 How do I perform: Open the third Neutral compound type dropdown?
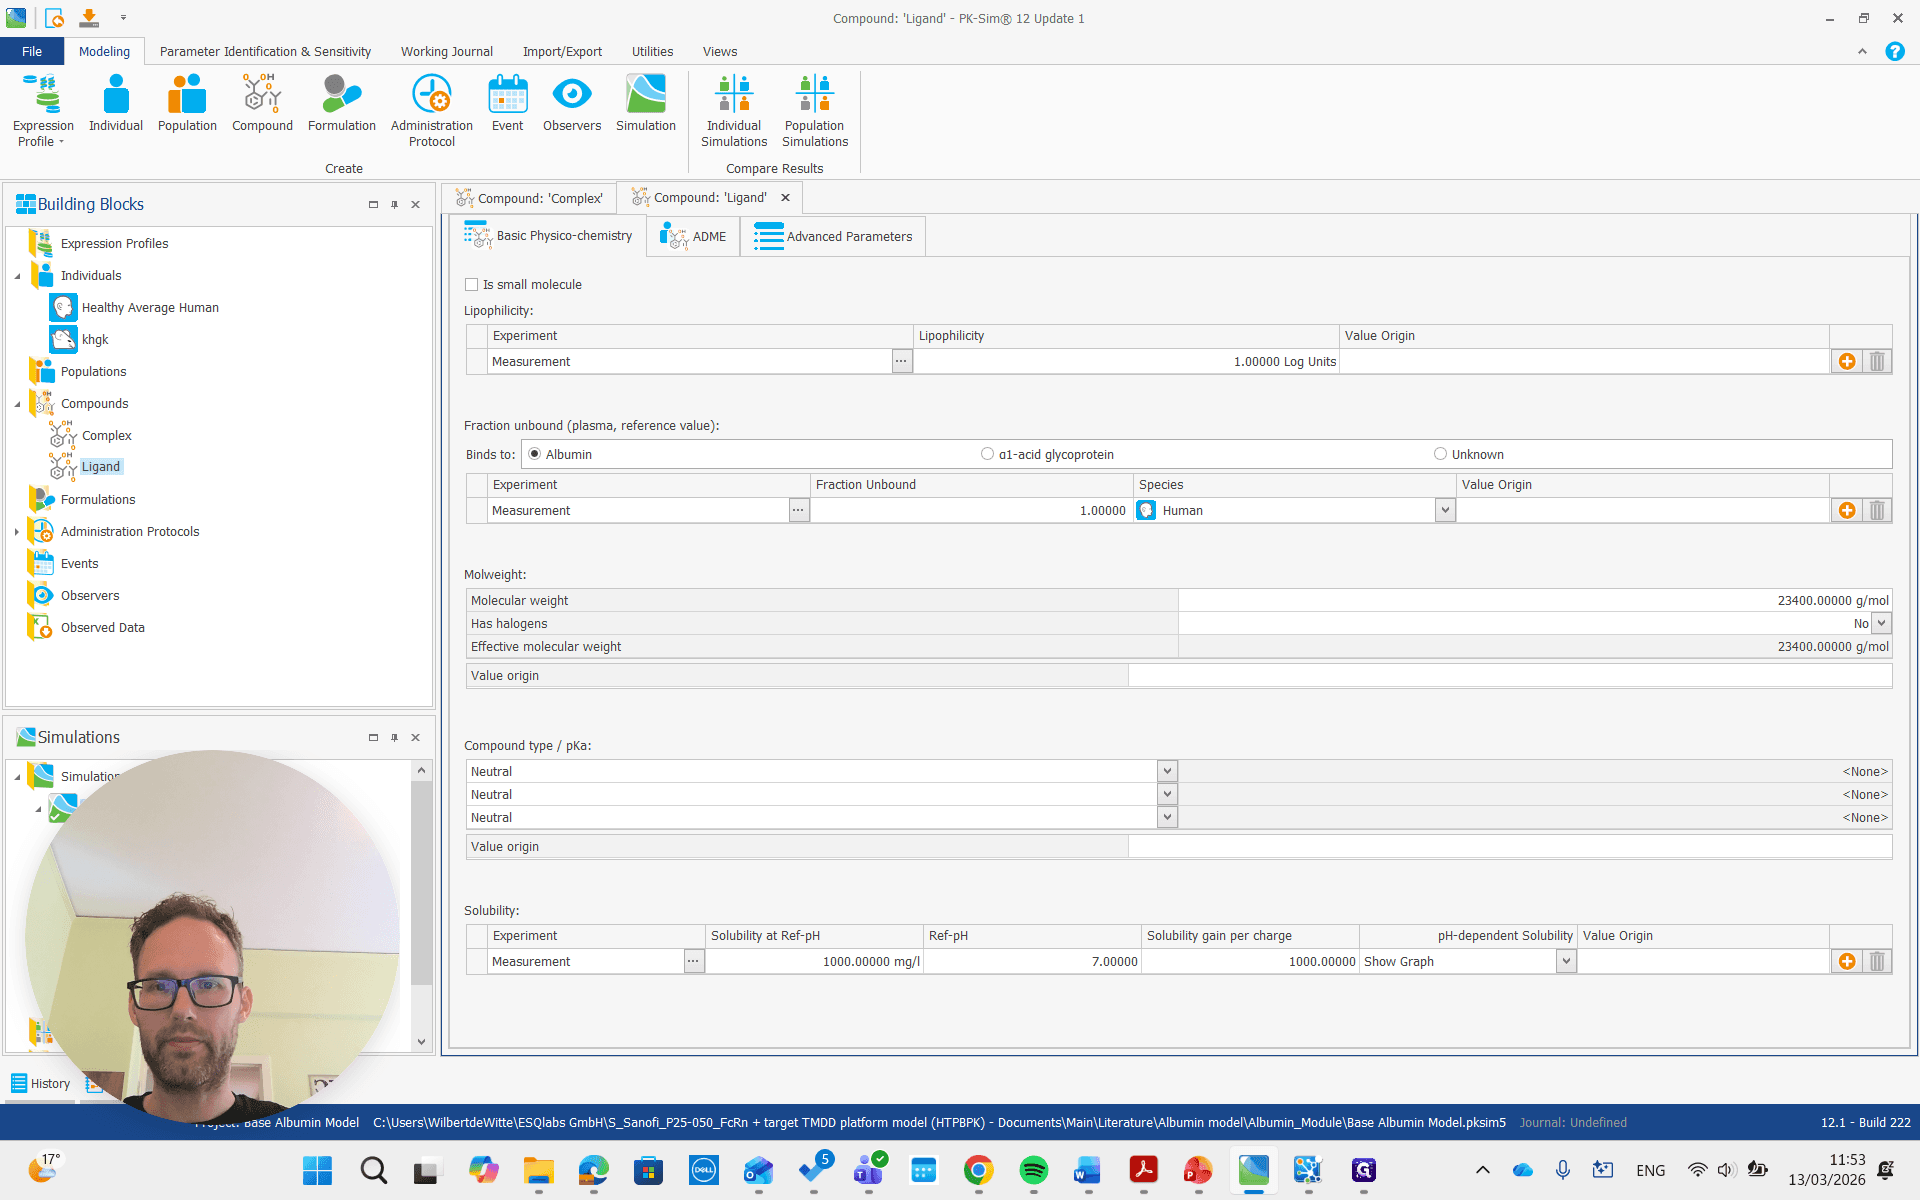pos(1167,818)
